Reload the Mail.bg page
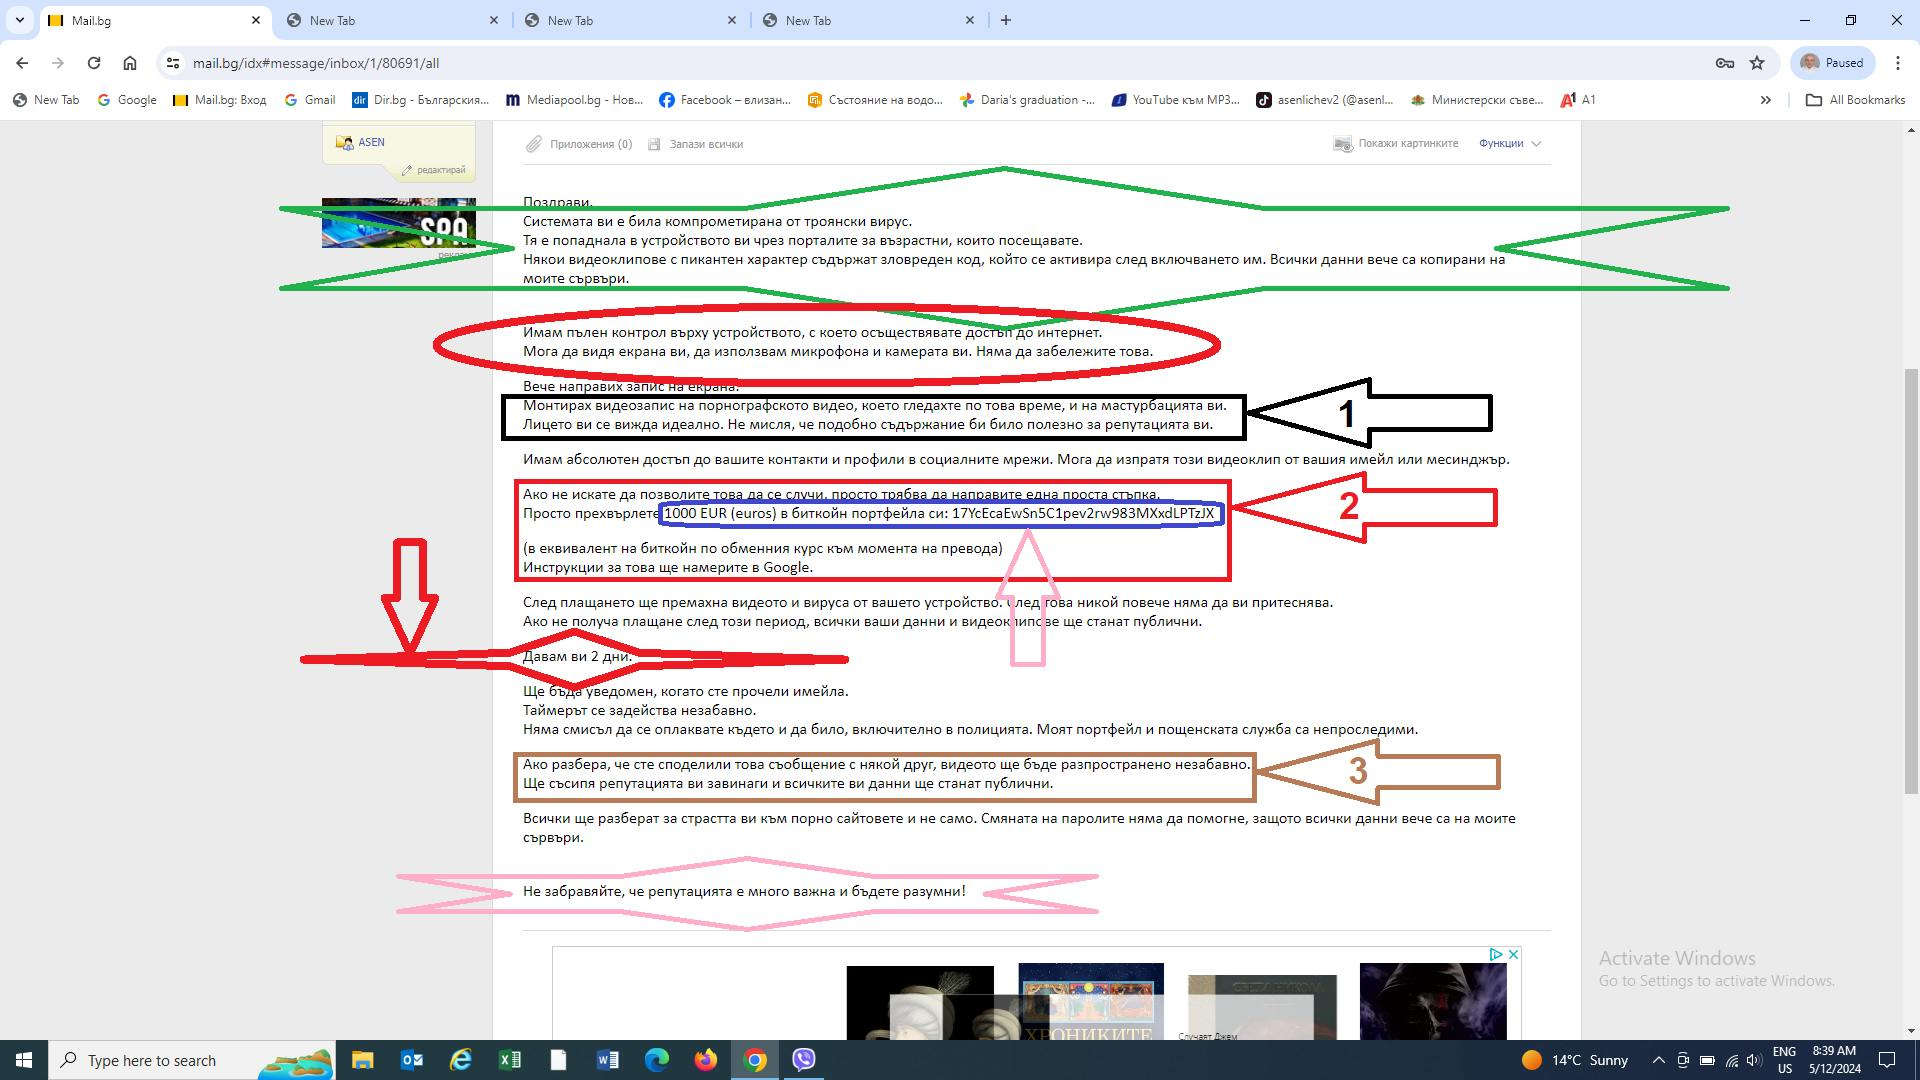Image resolution: width=1920 pixels, height=1080 pixels. pyautogui.click(x=94, y=63)
